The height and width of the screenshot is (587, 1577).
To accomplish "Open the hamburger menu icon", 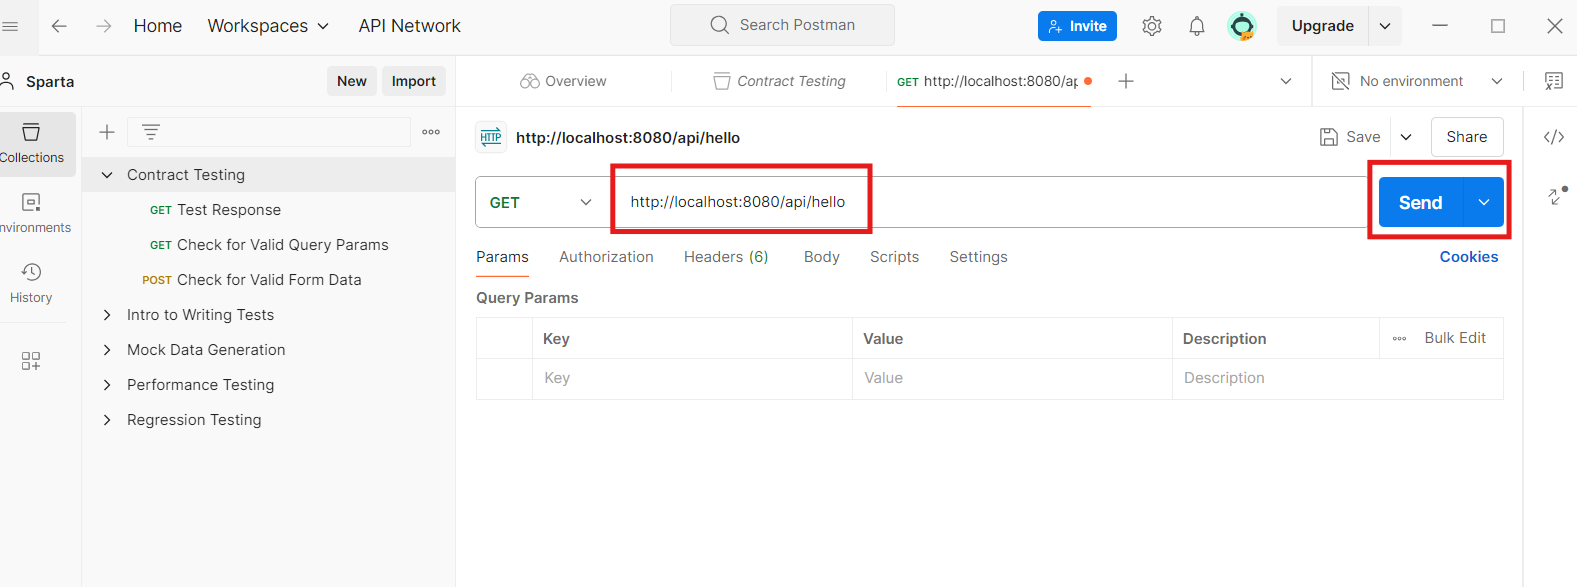I will 10,26.
